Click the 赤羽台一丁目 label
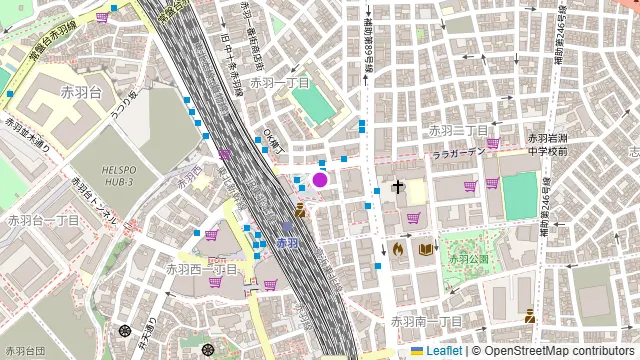The image size is (640, 360). (44, 221)
